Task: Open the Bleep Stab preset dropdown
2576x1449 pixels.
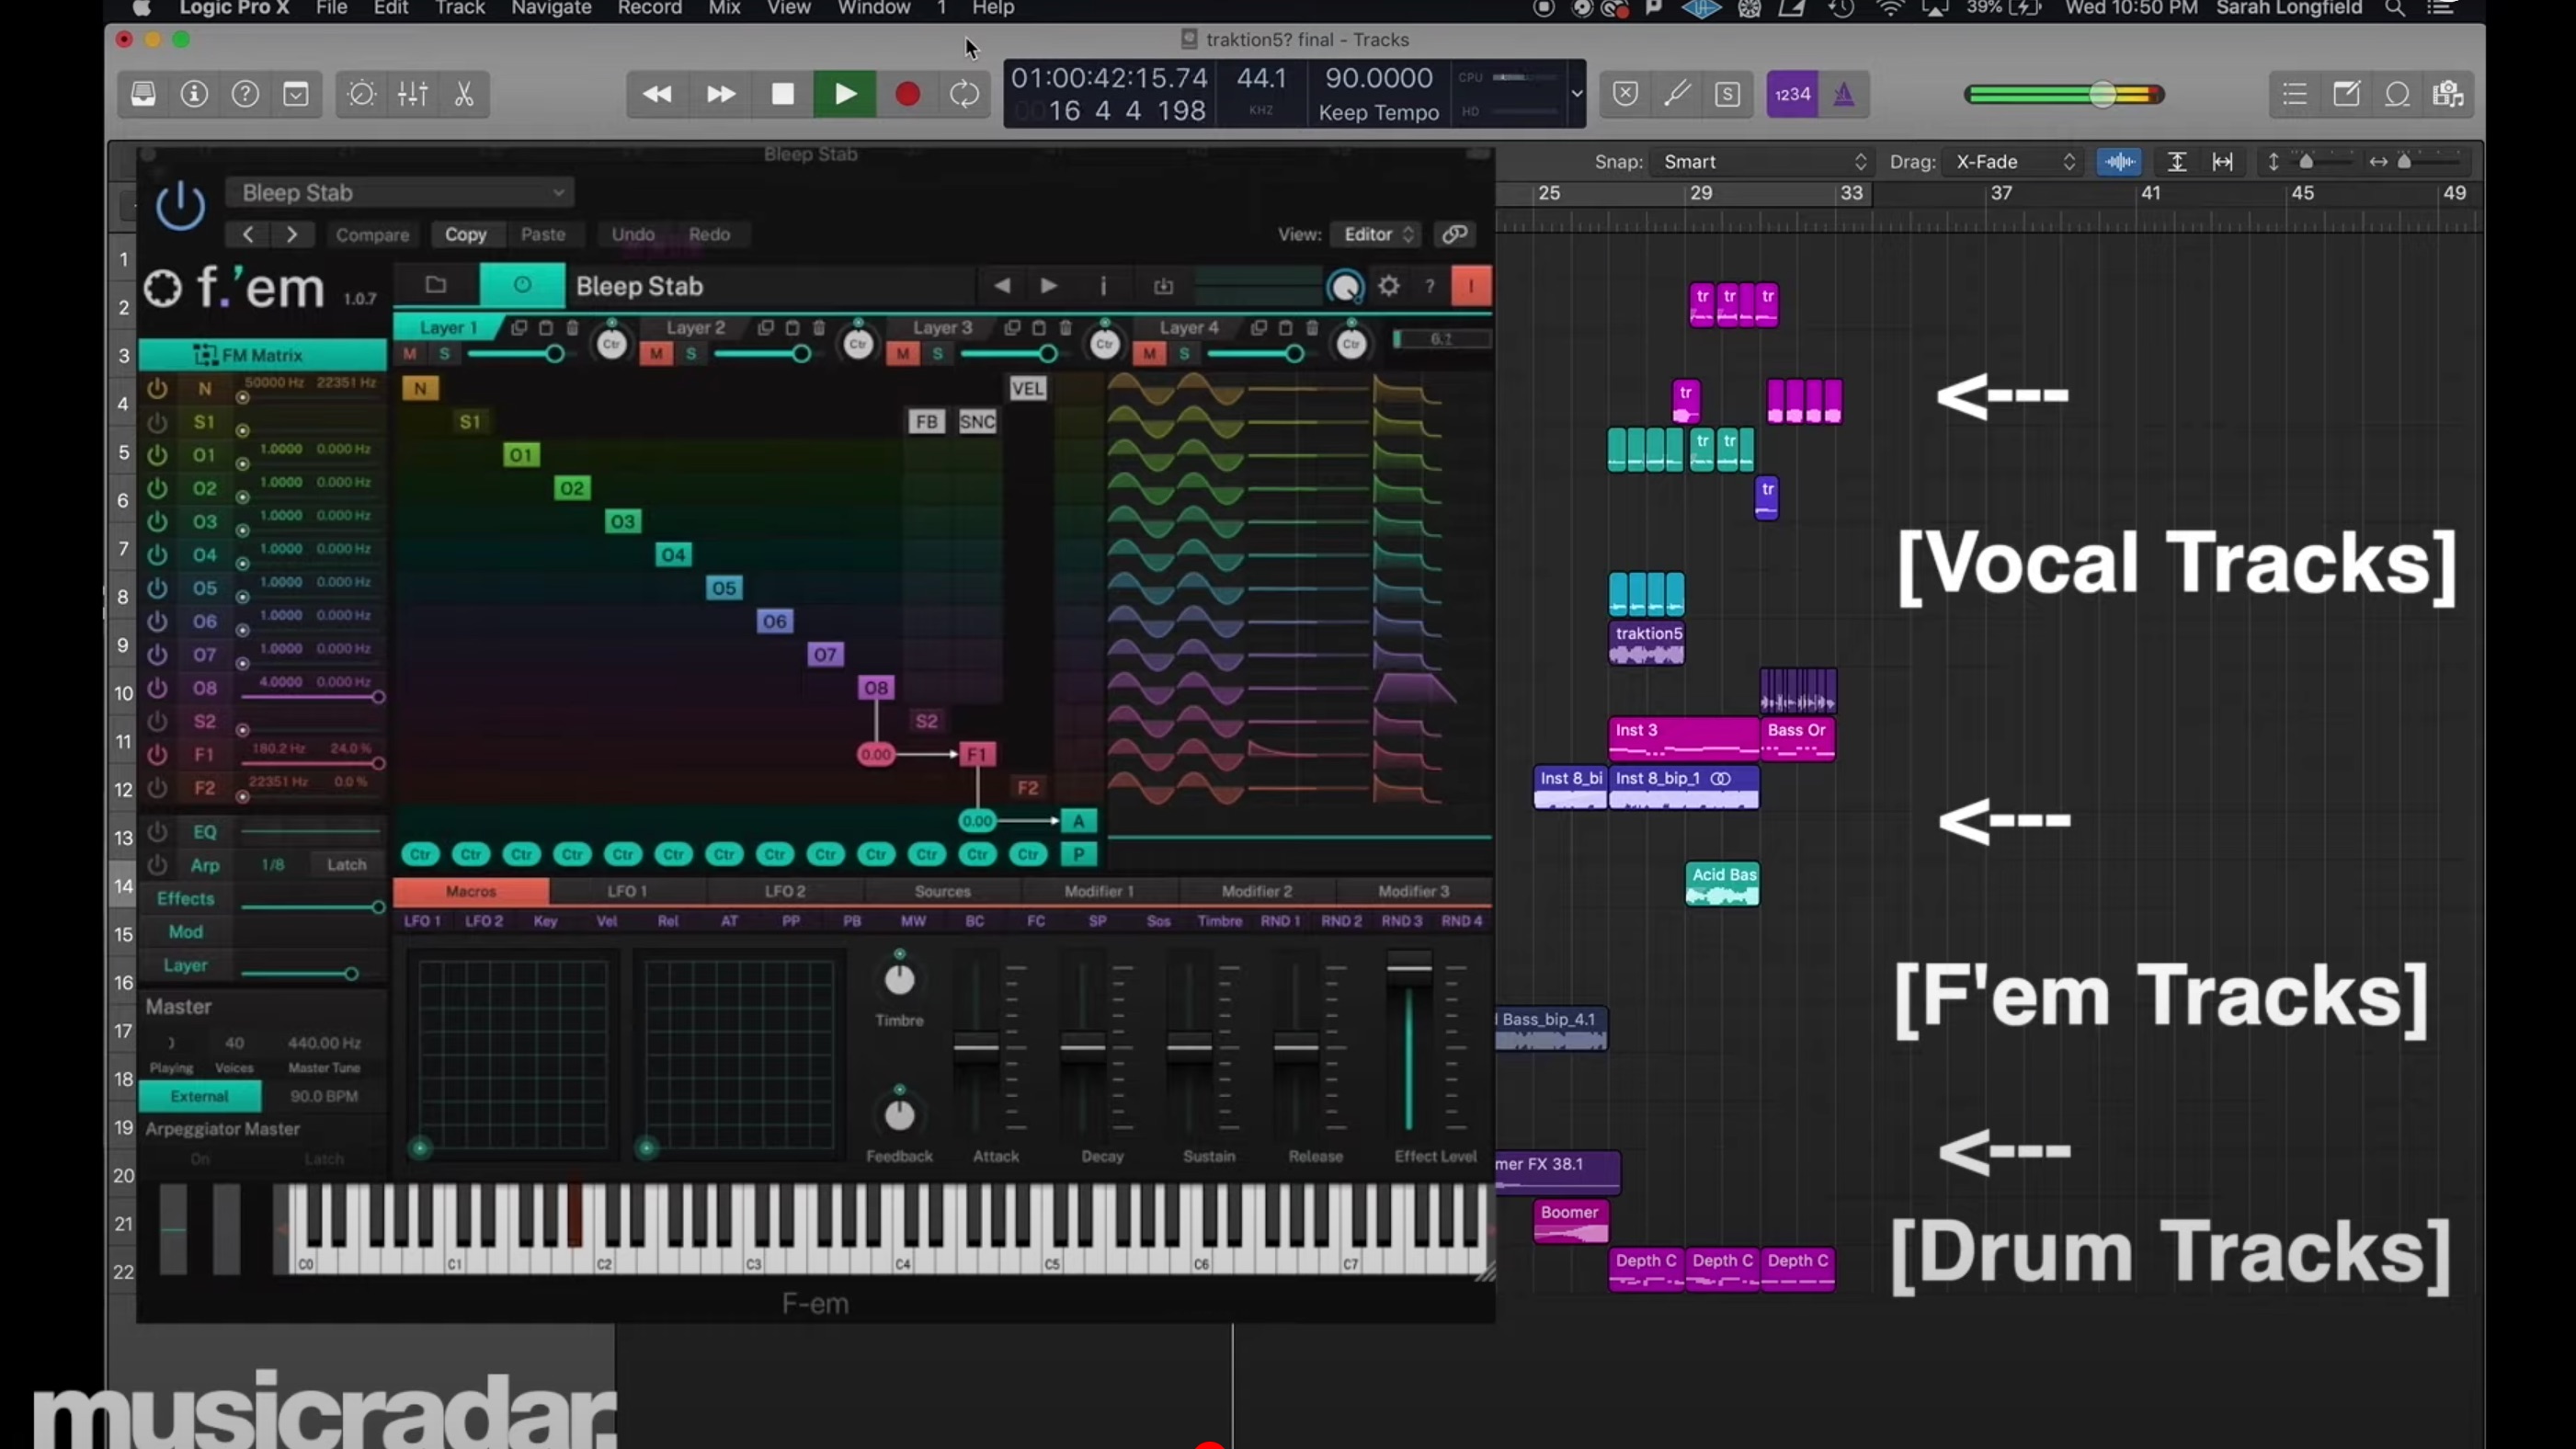Action: (400, 192)
